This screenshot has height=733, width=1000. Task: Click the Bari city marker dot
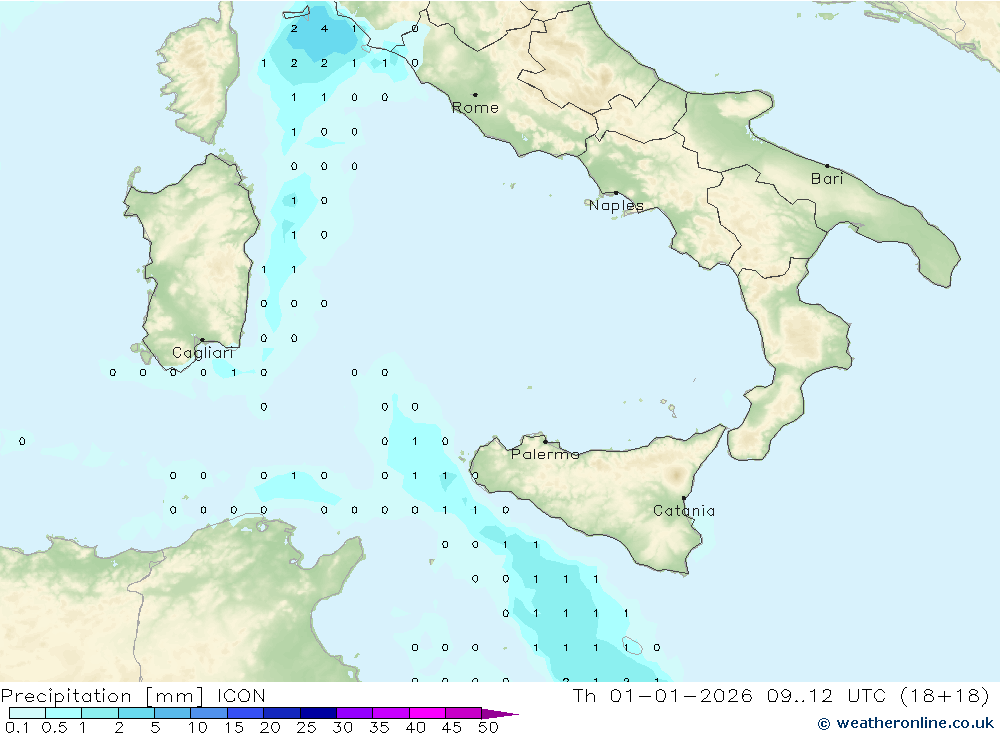[827, 166]
